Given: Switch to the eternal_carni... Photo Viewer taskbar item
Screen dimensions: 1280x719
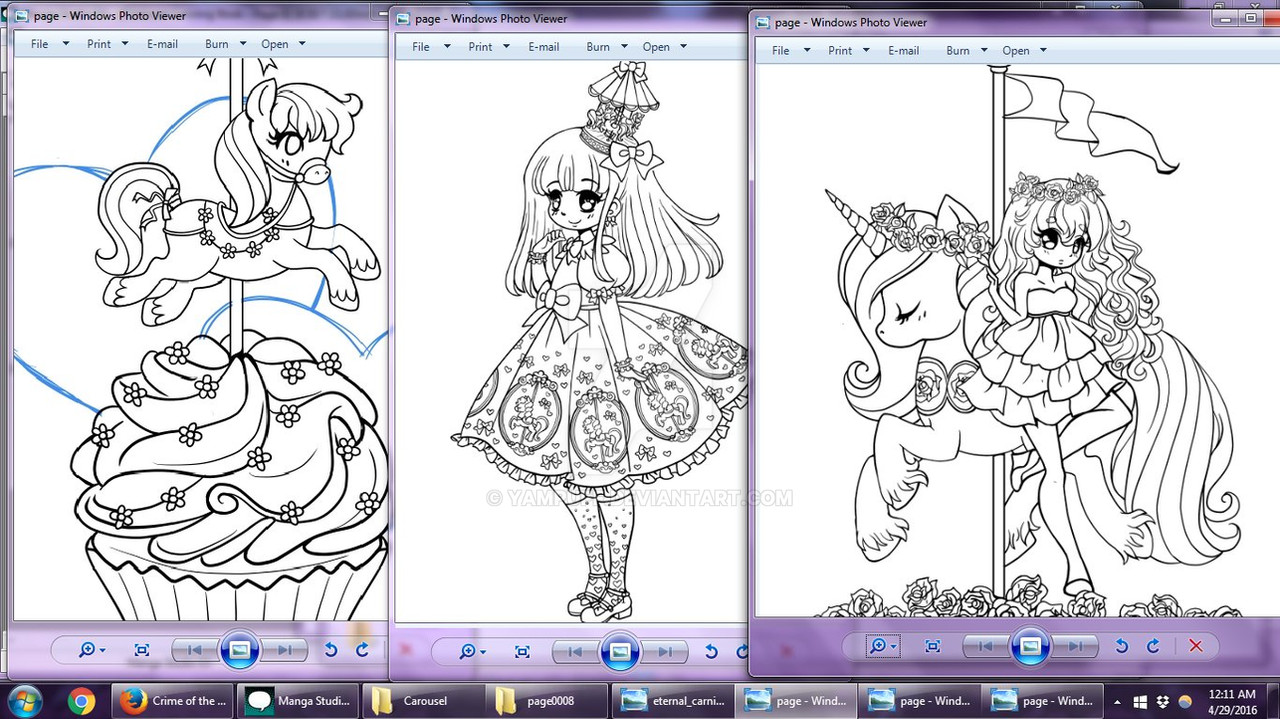Looking at the screenshot, I should click(x=673, y=701).
